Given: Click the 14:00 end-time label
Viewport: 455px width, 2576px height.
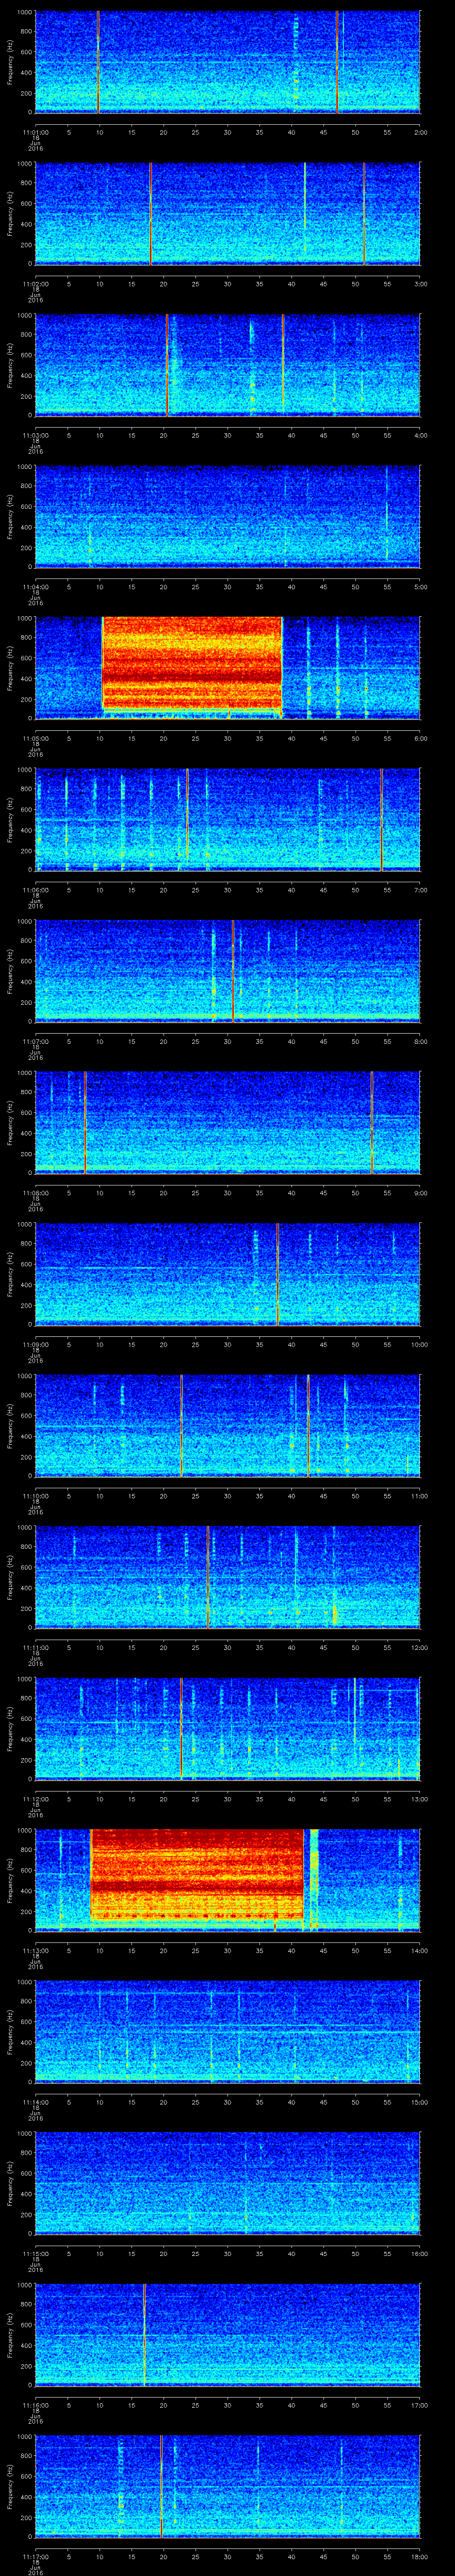Looking at the screenshot, I should tap(419, 1950).
